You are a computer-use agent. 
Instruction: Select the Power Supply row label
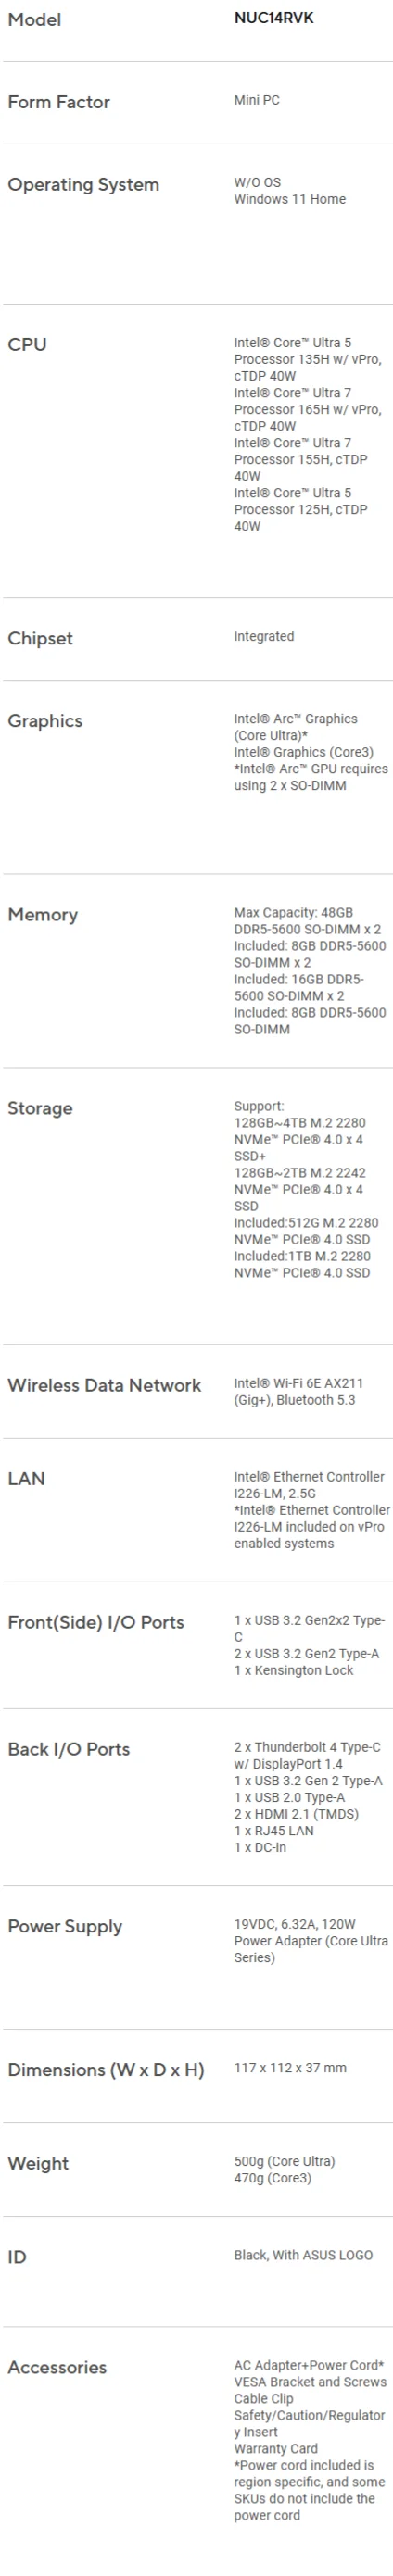[65, 1926]
